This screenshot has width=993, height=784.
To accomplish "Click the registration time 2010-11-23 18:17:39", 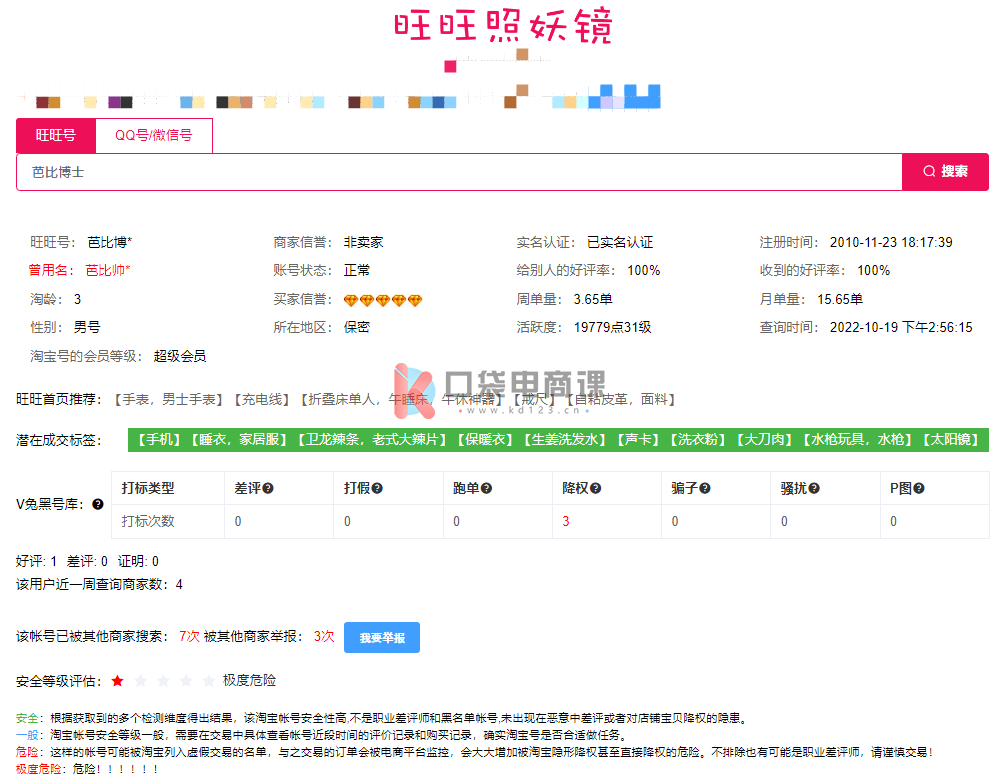I will (x=891, y=243).
